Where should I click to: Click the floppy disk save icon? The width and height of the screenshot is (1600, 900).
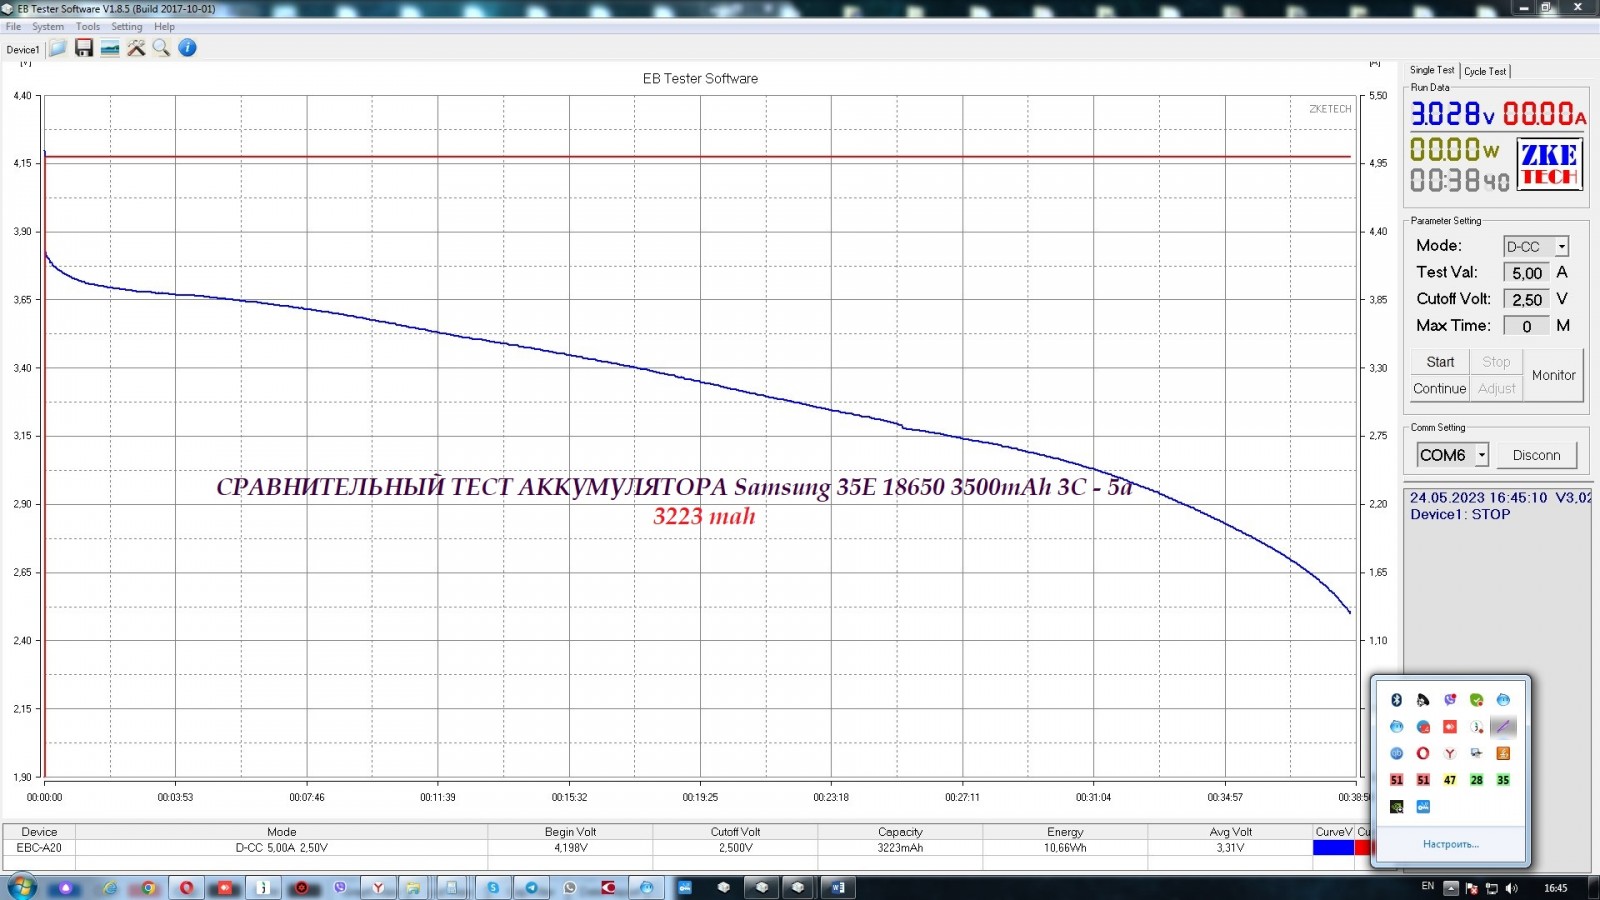point(84,48)
